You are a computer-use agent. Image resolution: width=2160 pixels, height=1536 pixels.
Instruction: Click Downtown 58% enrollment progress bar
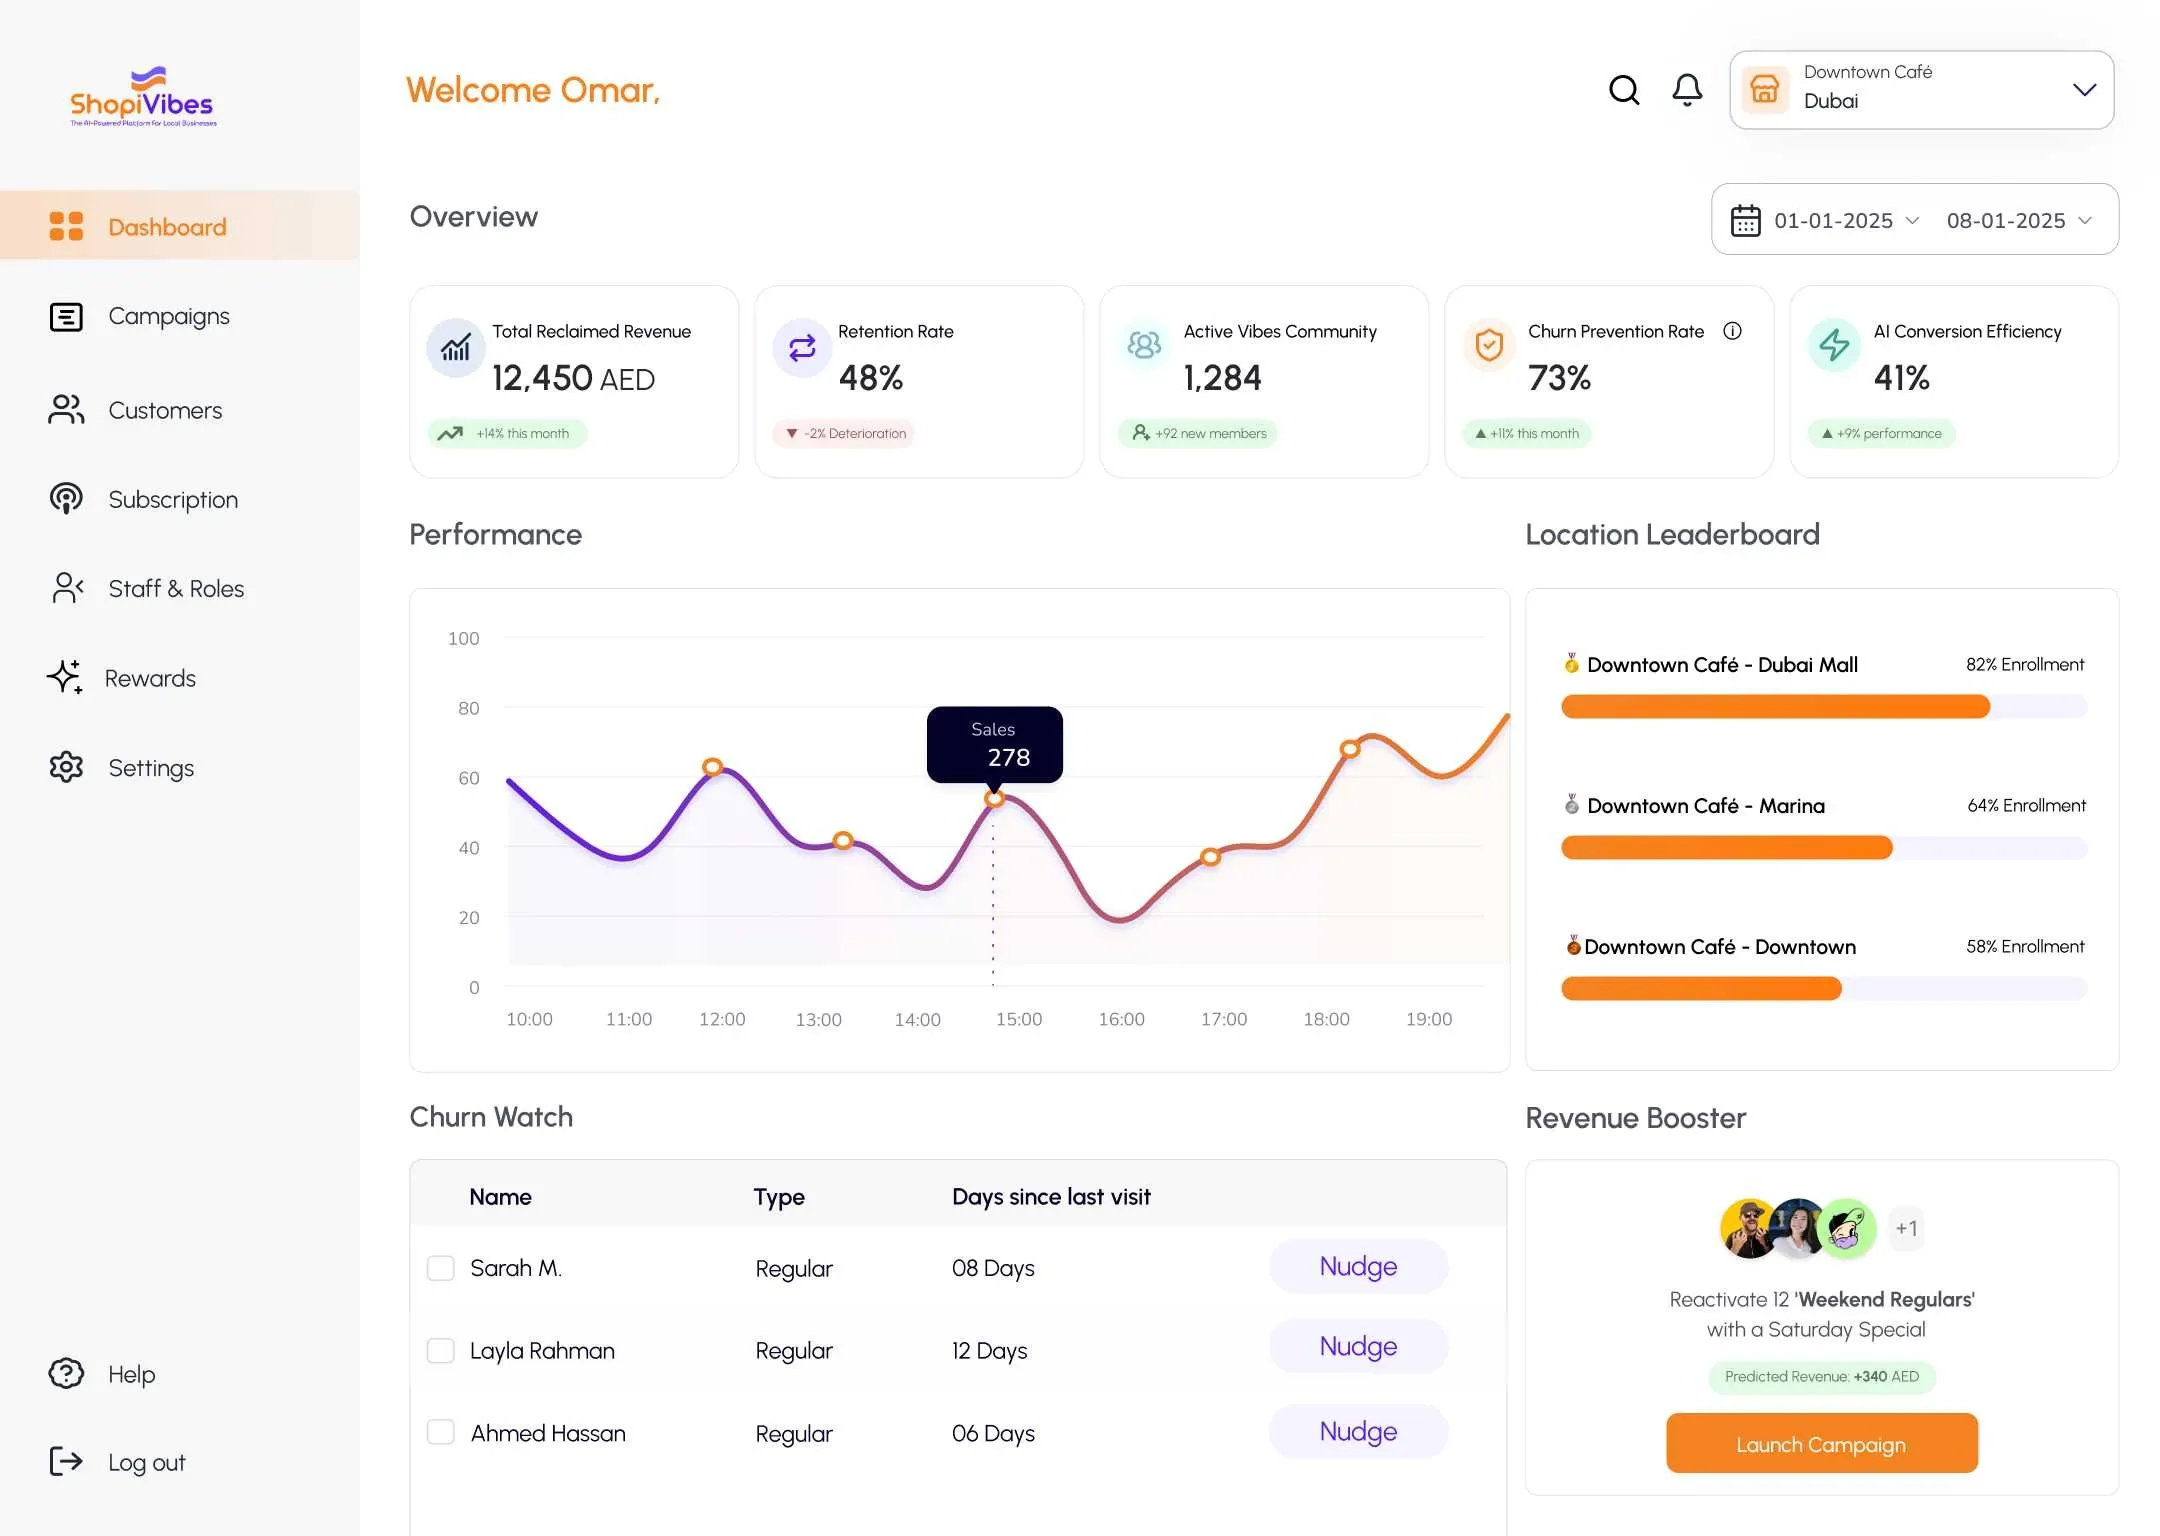click(x=1824, y=989)
